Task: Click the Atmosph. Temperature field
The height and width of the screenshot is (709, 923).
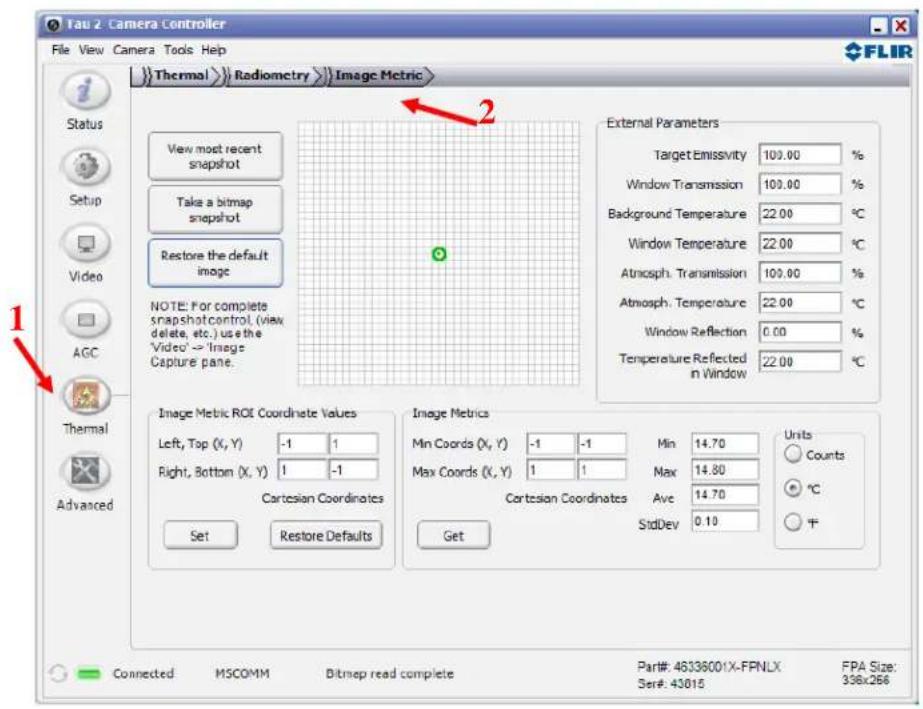Action: click(800, 302)
